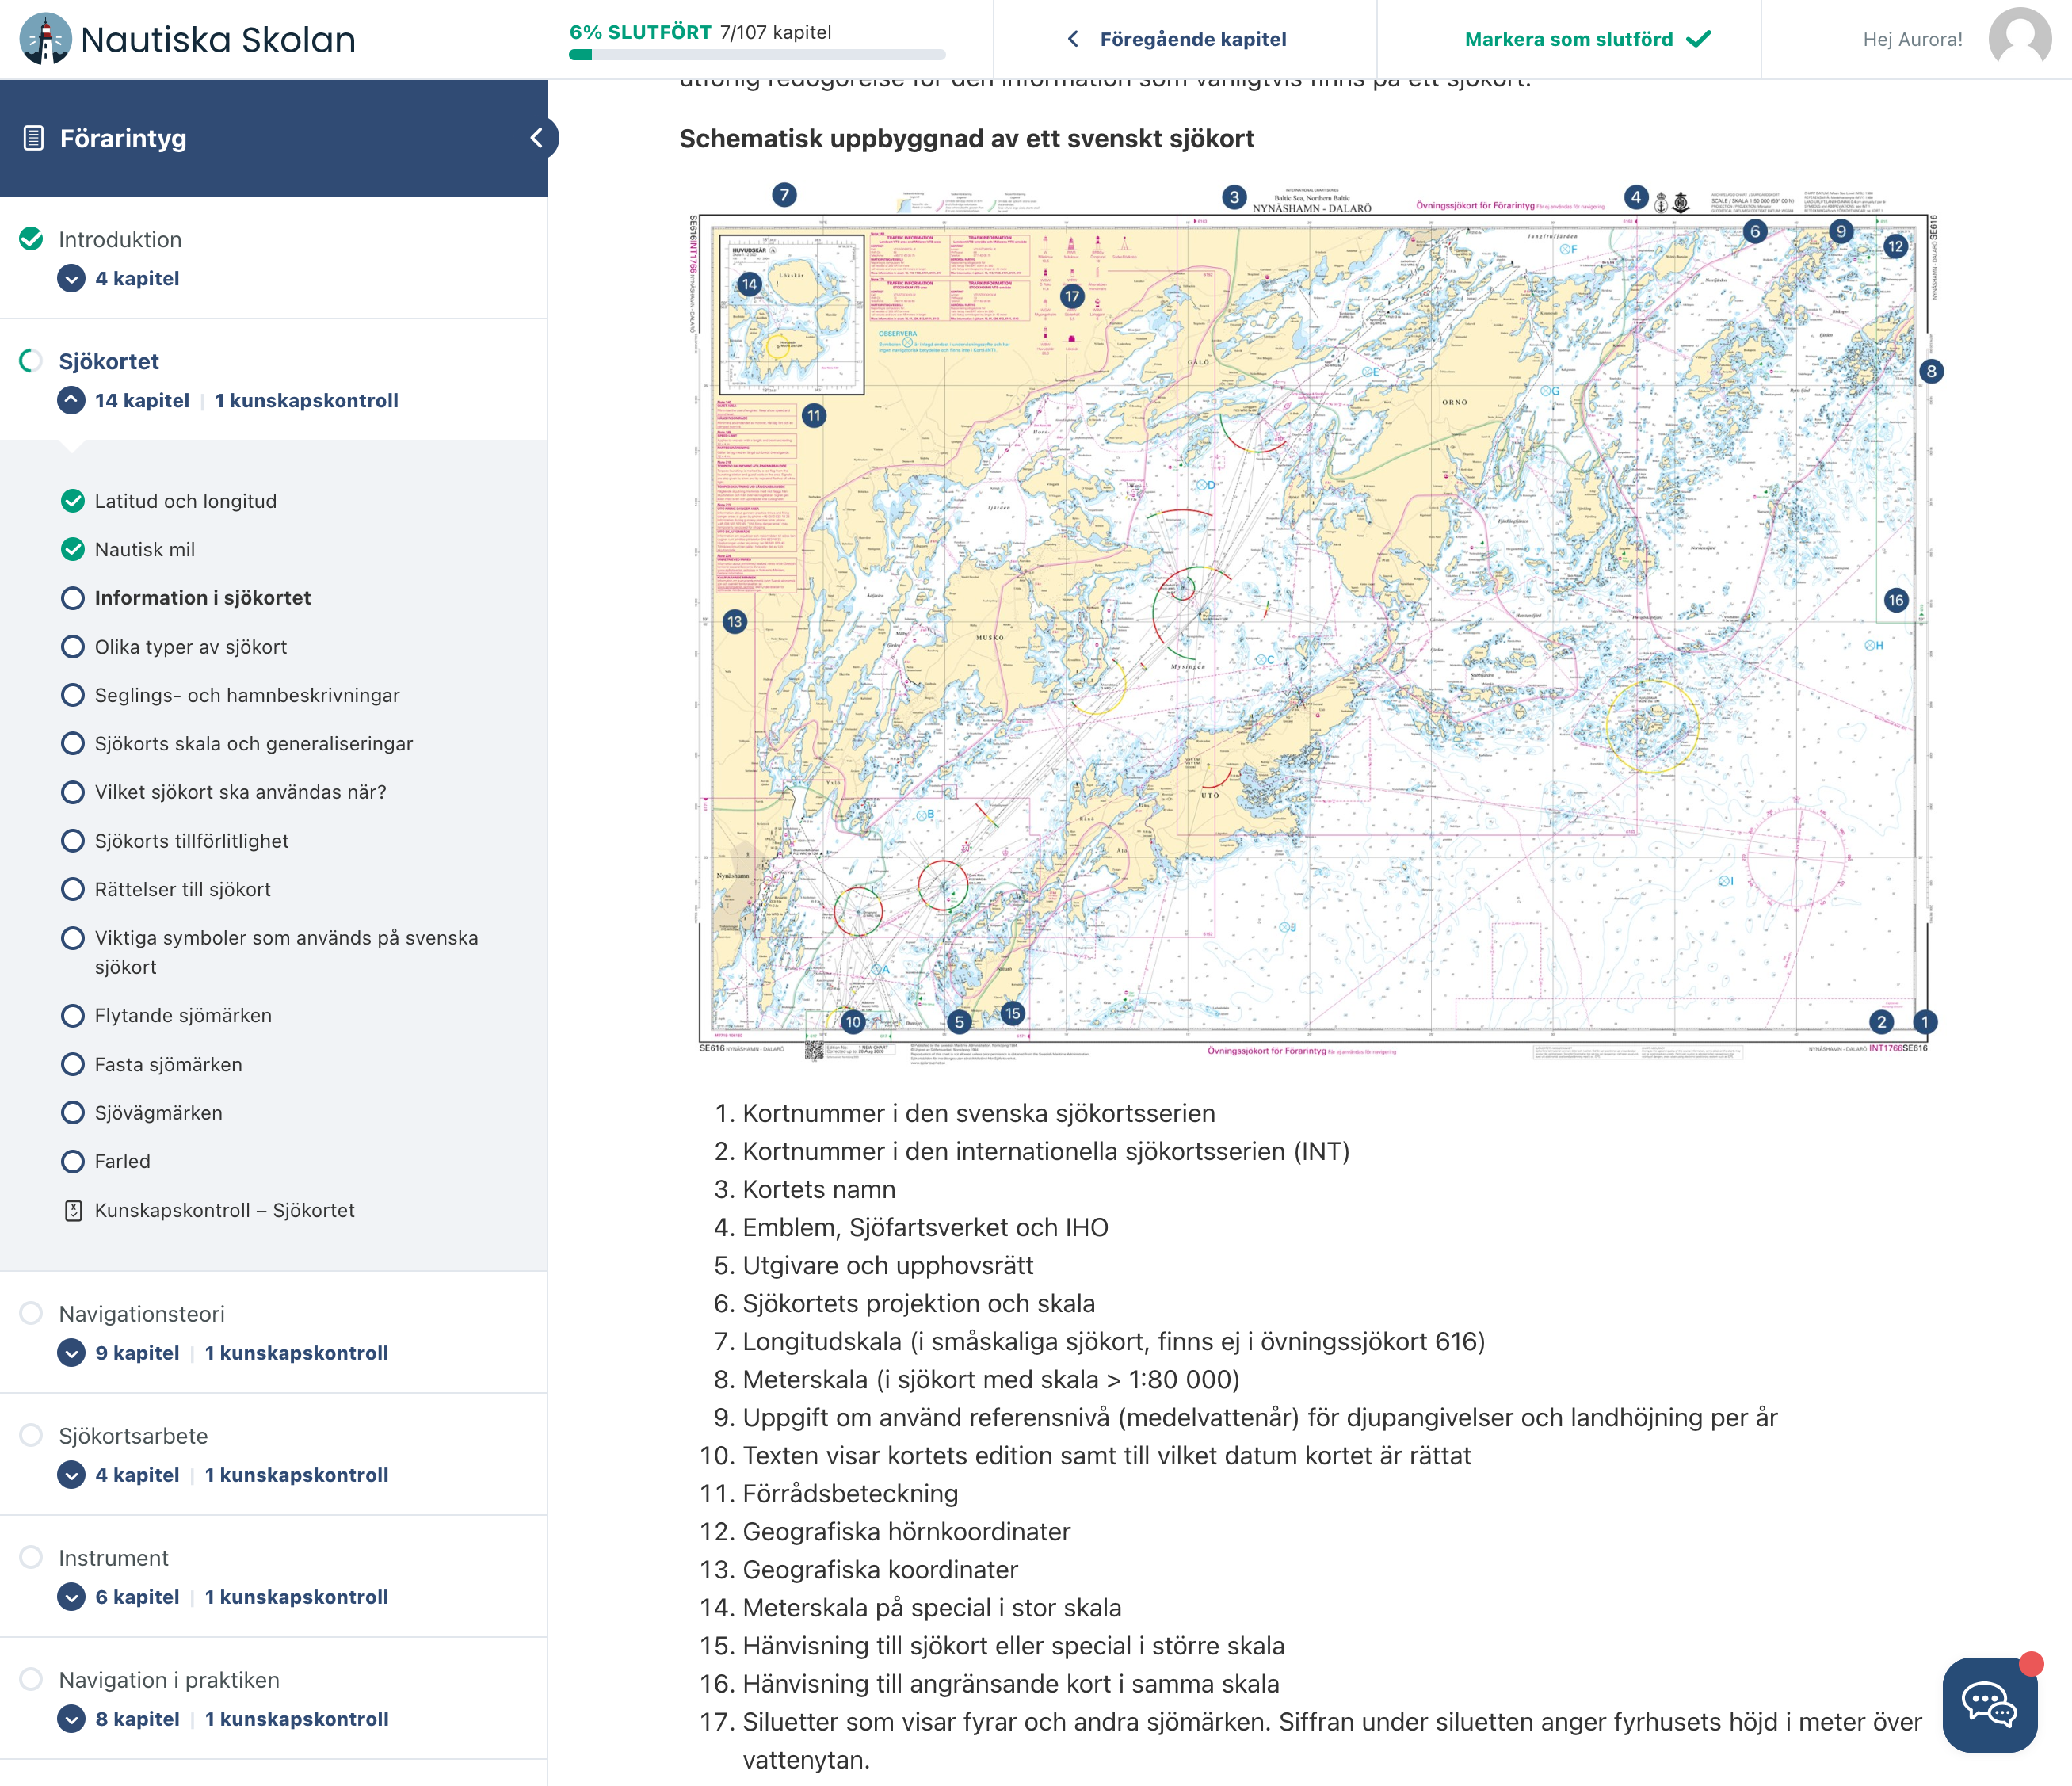Expand the Introduktion 4 kapitel list
This screenshot has height=1786, width=2072.
pos(71,278)
